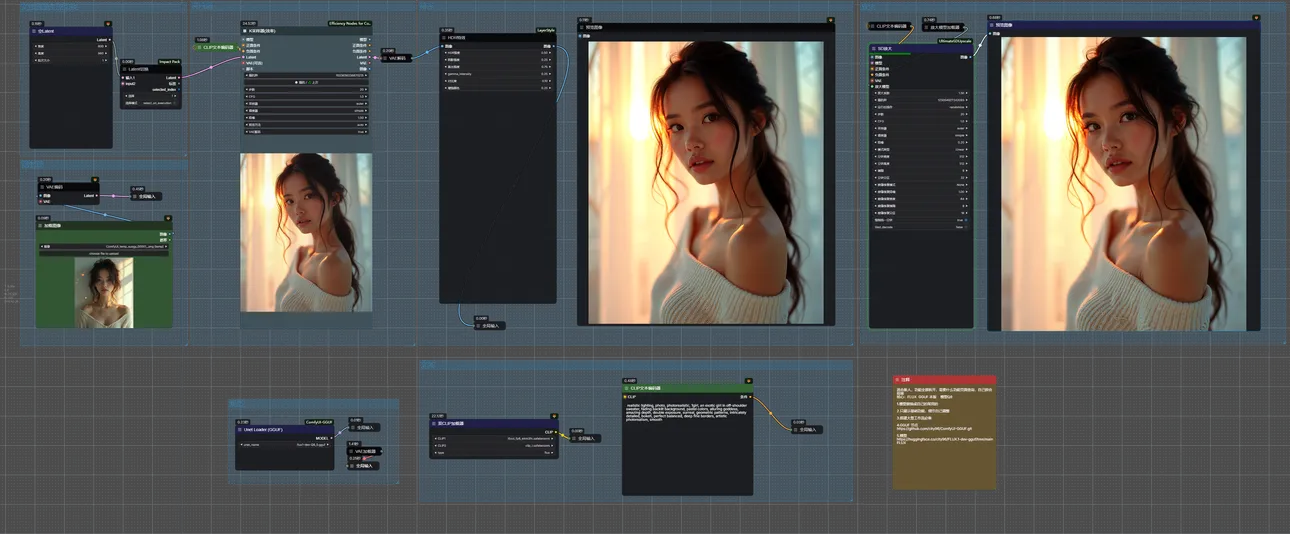The image size is (1290, 534).
Task: Click the fox badge on 空Latent node
Action: coord(108,24)
